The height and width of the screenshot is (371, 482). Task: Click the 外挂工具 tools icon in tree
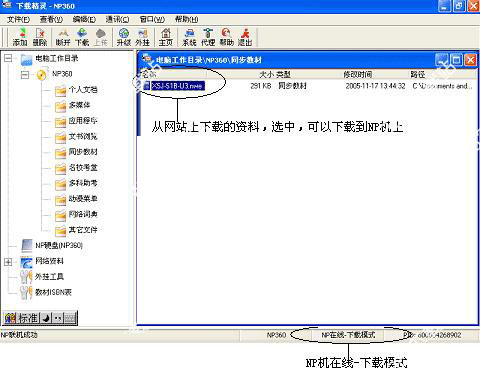pyautogui.click(x=26, y=277)
